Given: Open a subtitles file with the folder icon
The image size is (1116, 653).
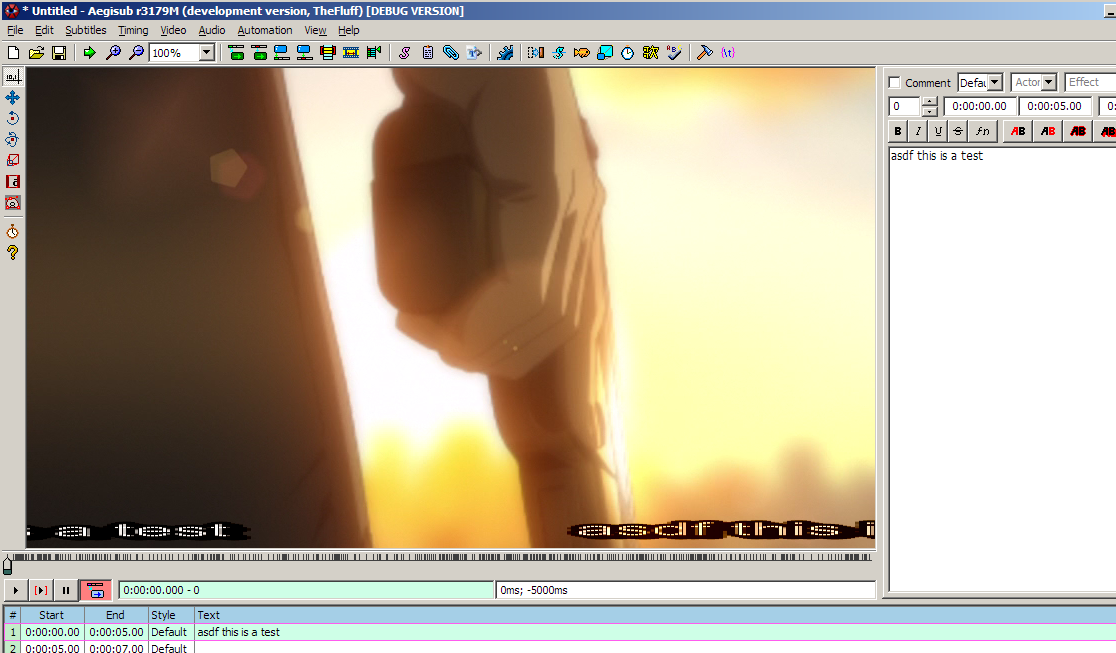Looking at the screenshot, I should tap(36, 53).
